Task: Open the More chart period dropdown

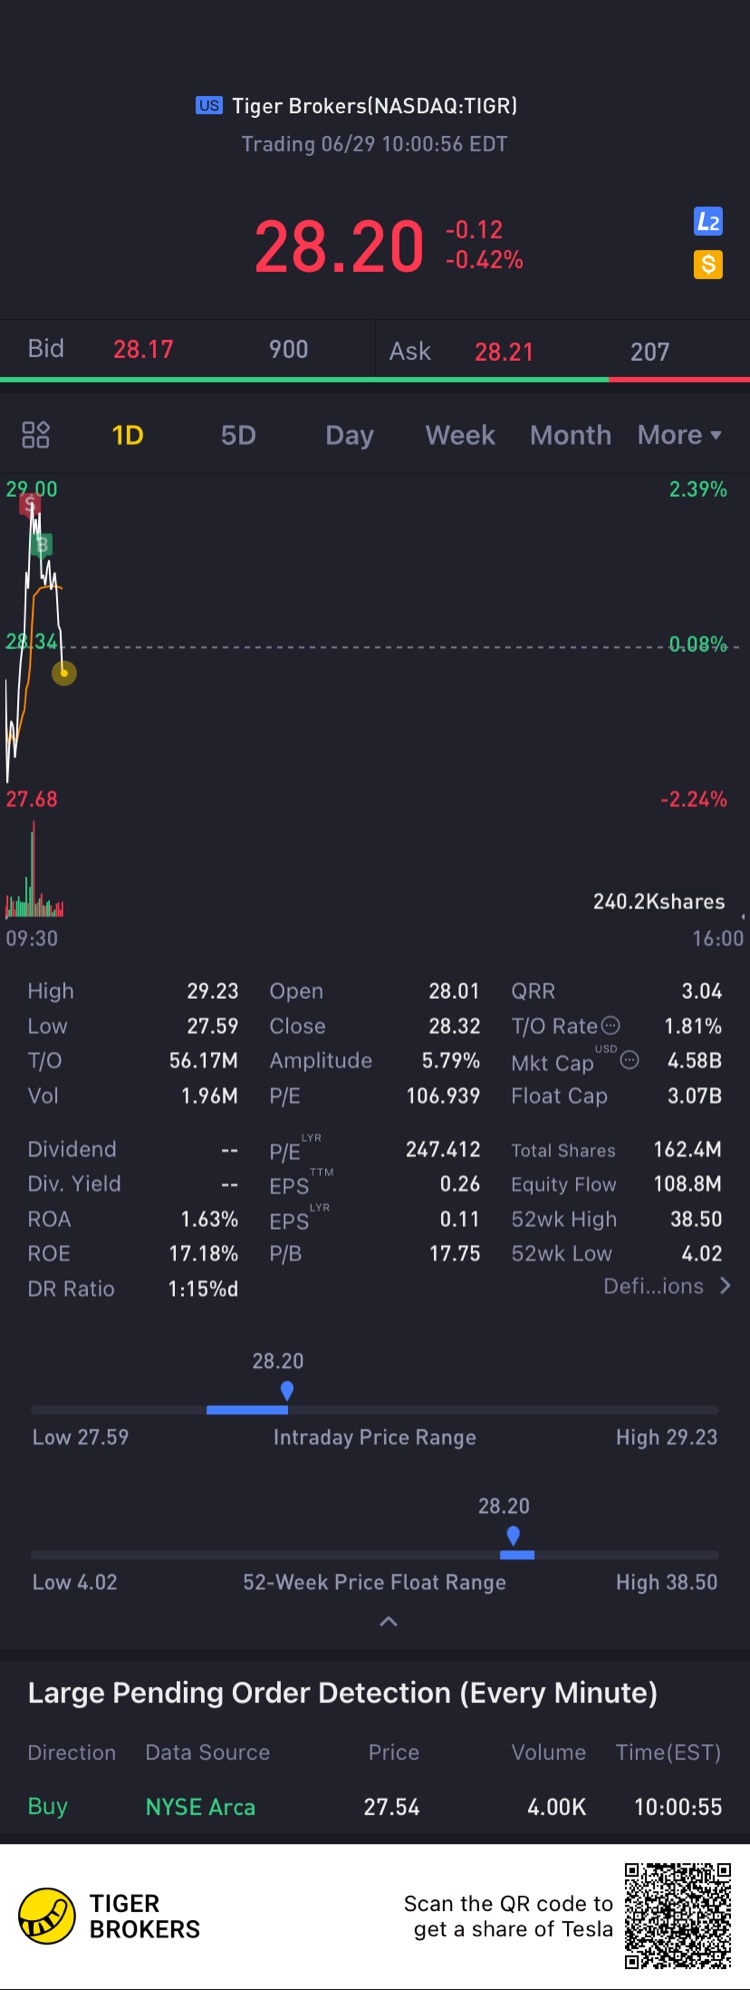Action: [x=680, y=435]
